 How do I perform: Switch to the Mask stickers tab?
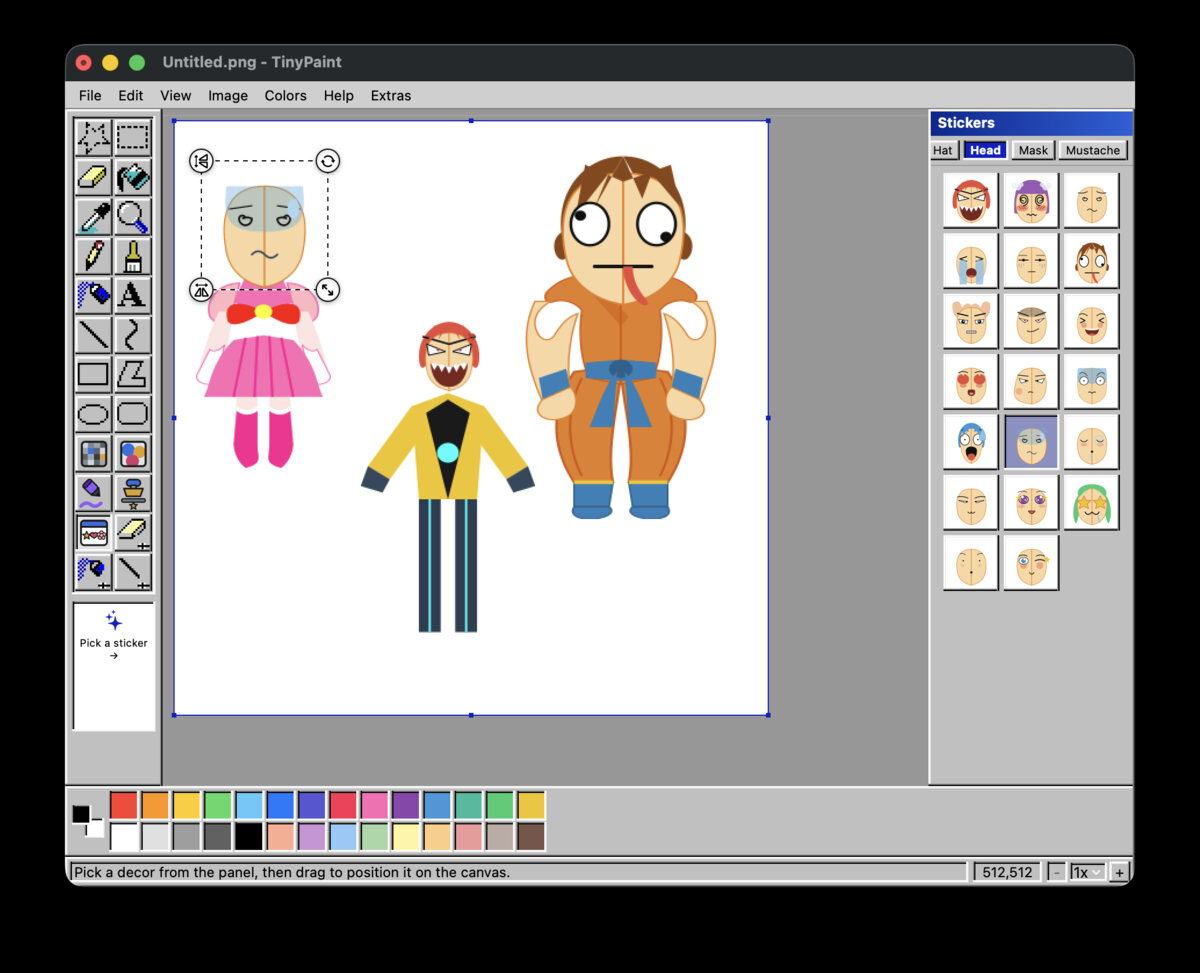1033,150
